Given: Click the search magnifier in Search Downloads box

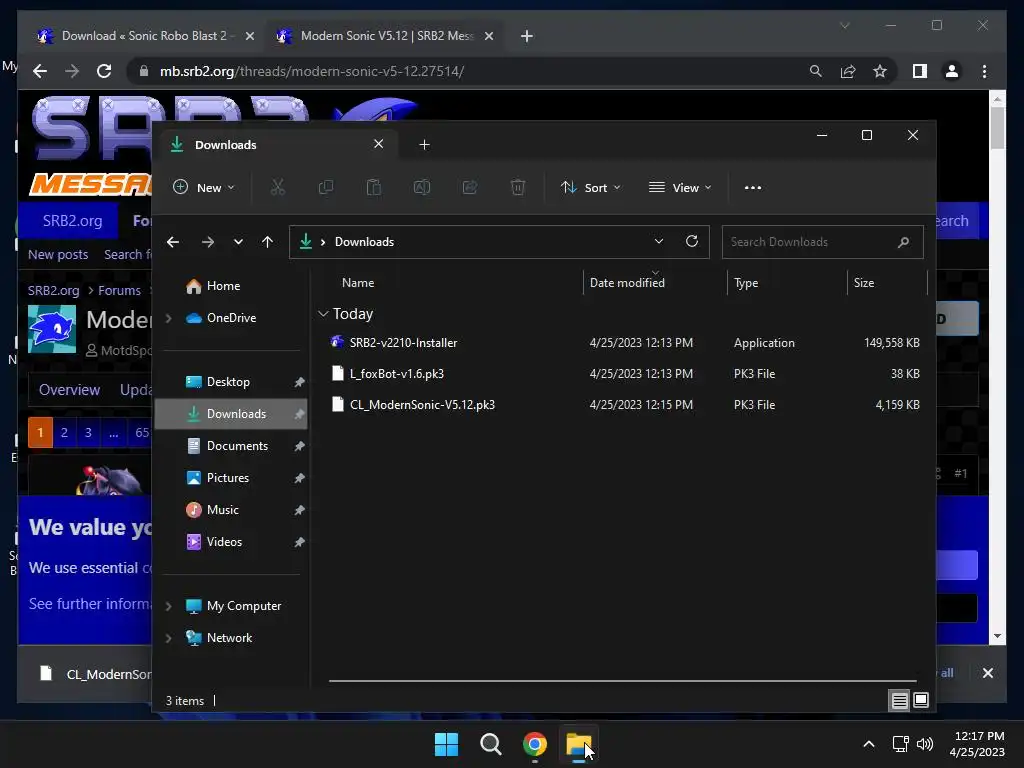Looking at the screenshot, I should 903,242.
